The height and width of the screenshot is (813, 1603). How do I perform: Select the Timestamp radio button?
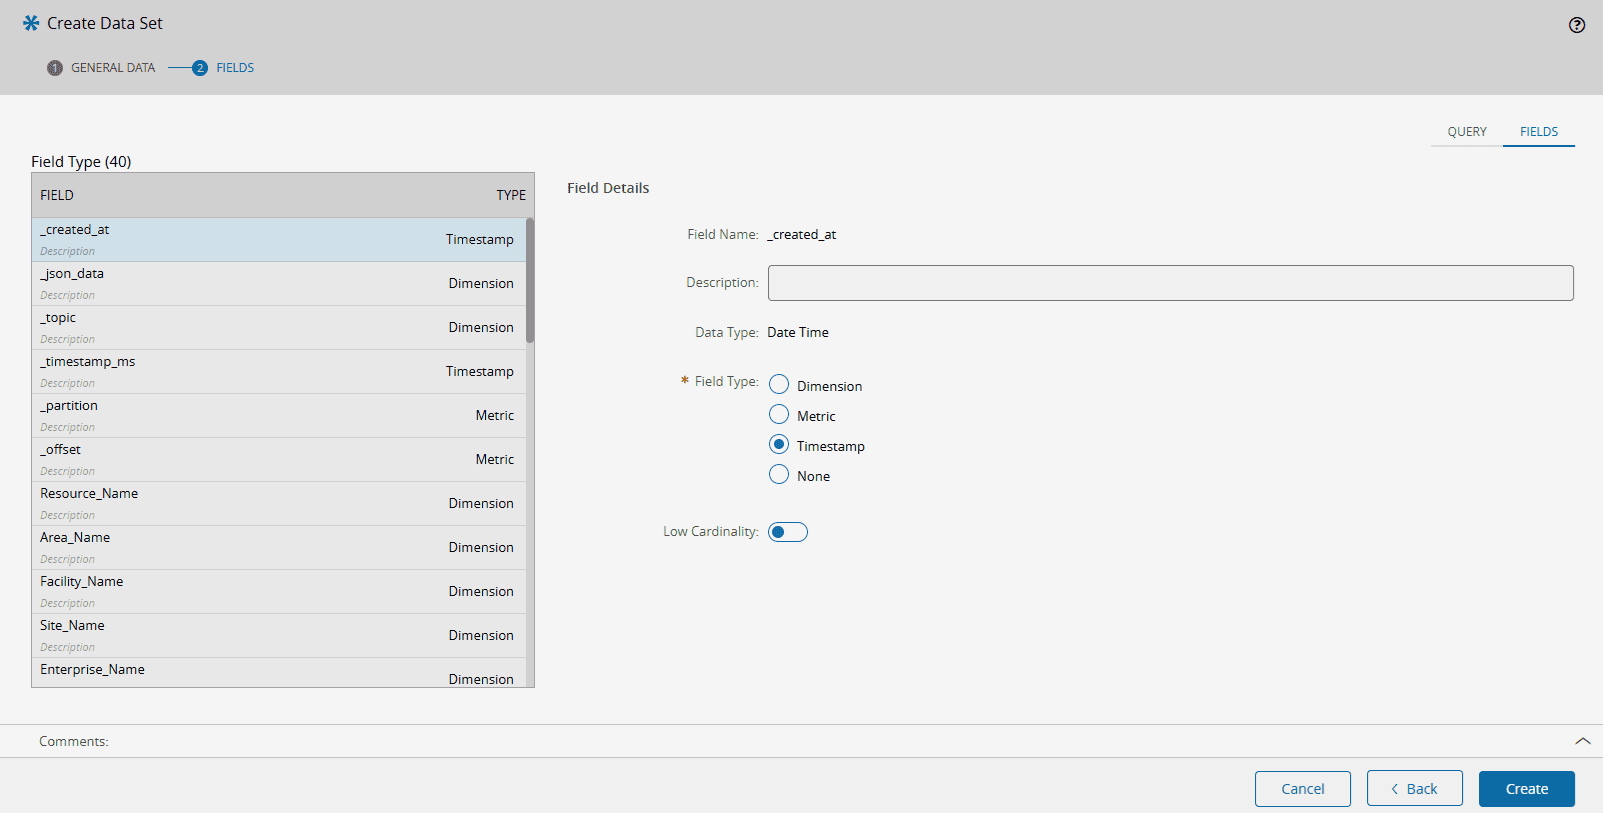point(779,445)
